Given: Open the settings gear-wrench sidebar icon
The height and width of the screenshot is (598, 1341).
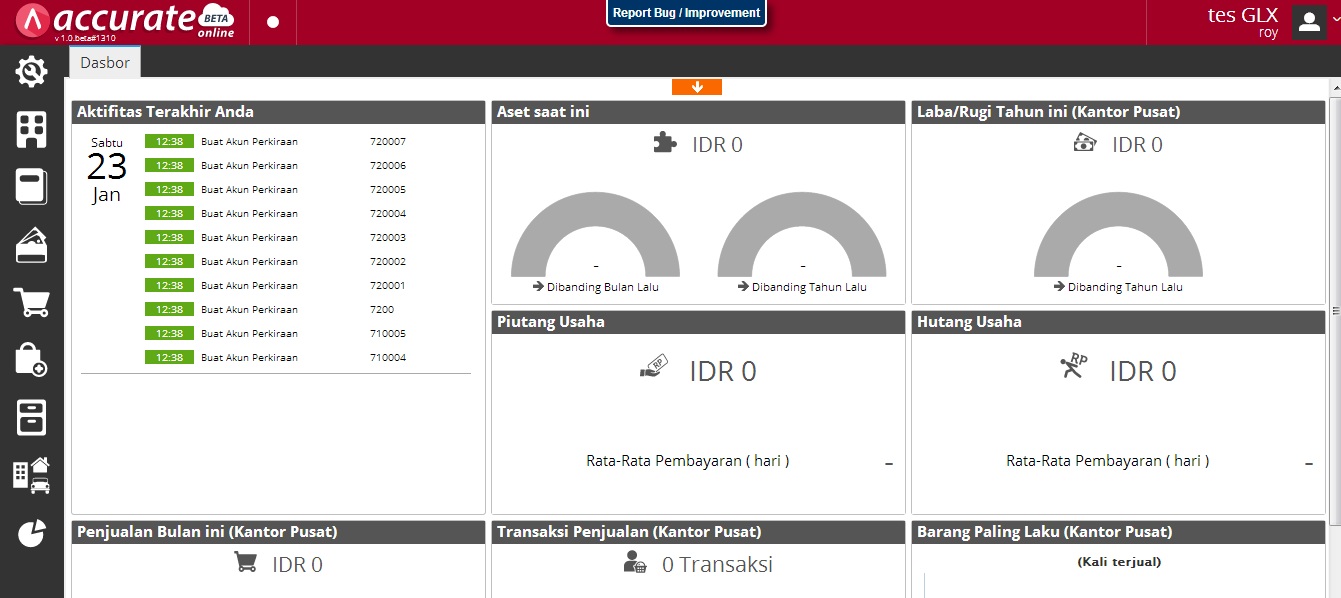Looking at the screenshot, I should click(x=32, y=71).
